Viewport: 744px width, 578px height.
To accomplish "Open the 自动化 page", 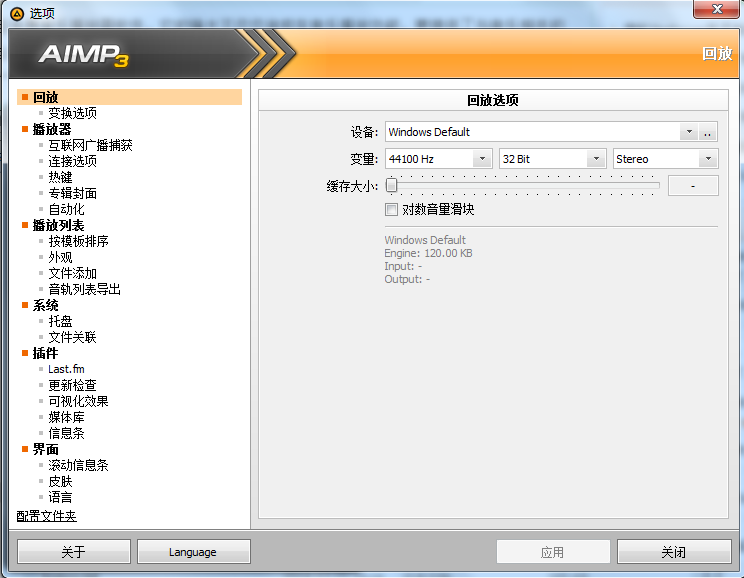I will click(x=66, y=209).
